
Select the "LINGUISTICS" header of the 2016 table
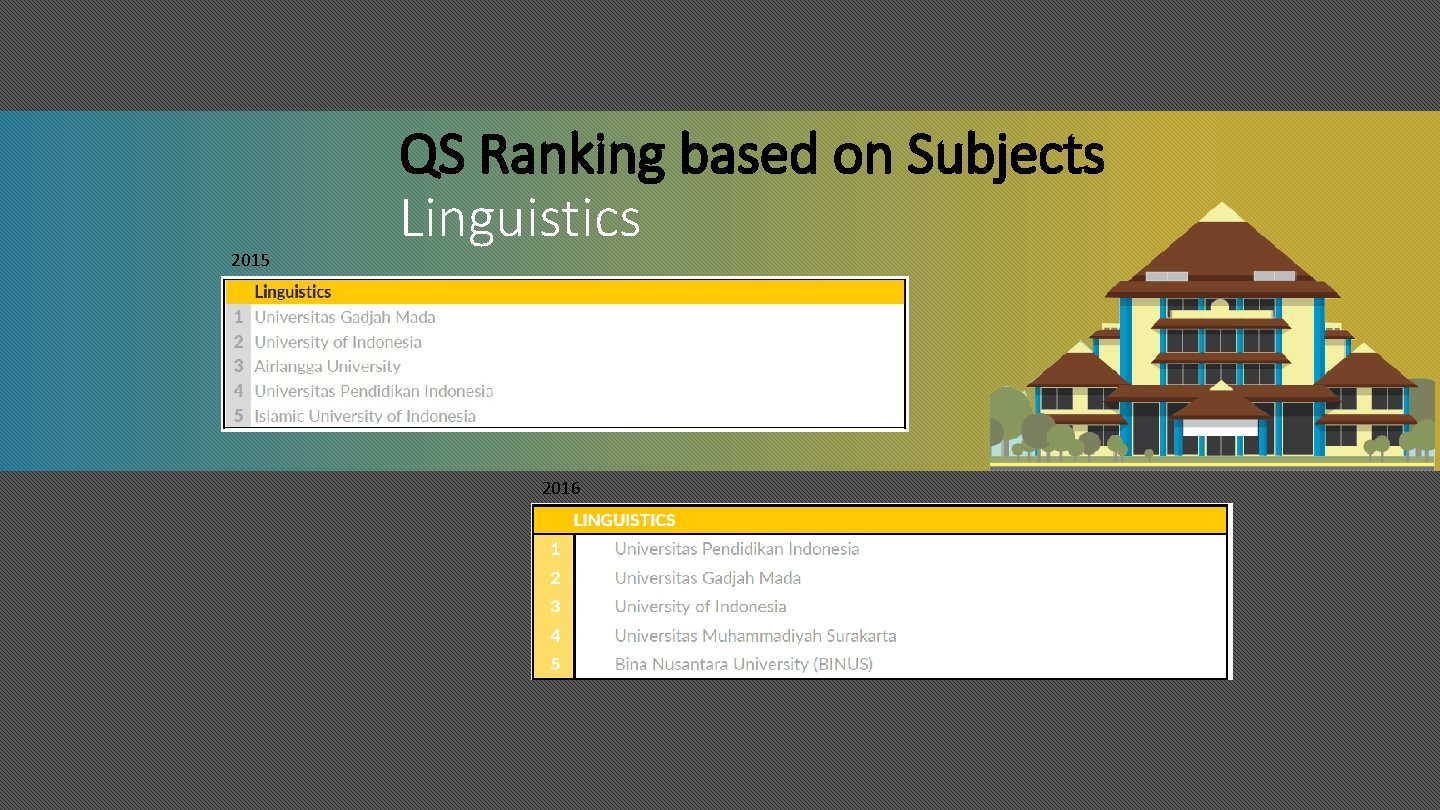coord(624,520)
